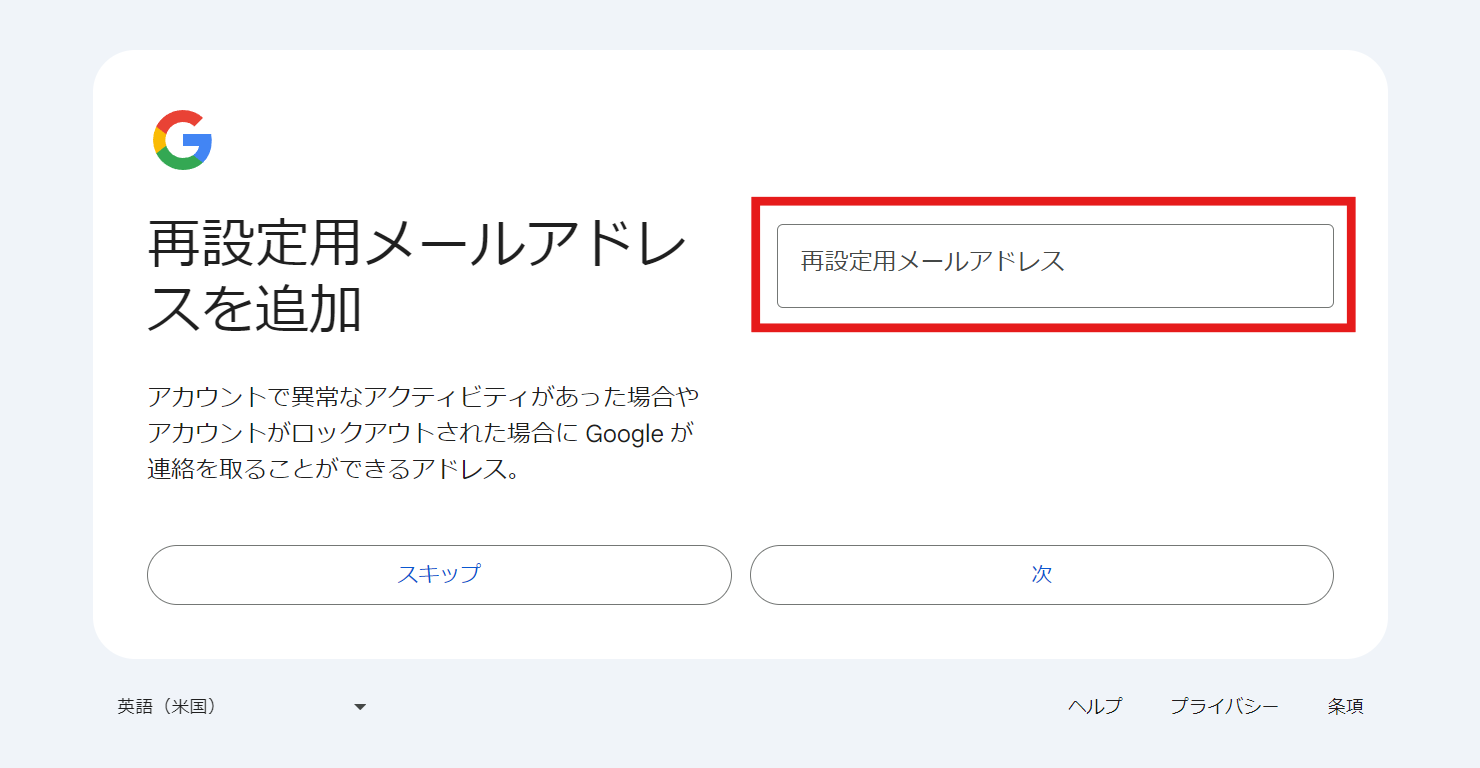Open the プライバシー link
This screenshot has height=768, width=1480.
click(1225, 707)
